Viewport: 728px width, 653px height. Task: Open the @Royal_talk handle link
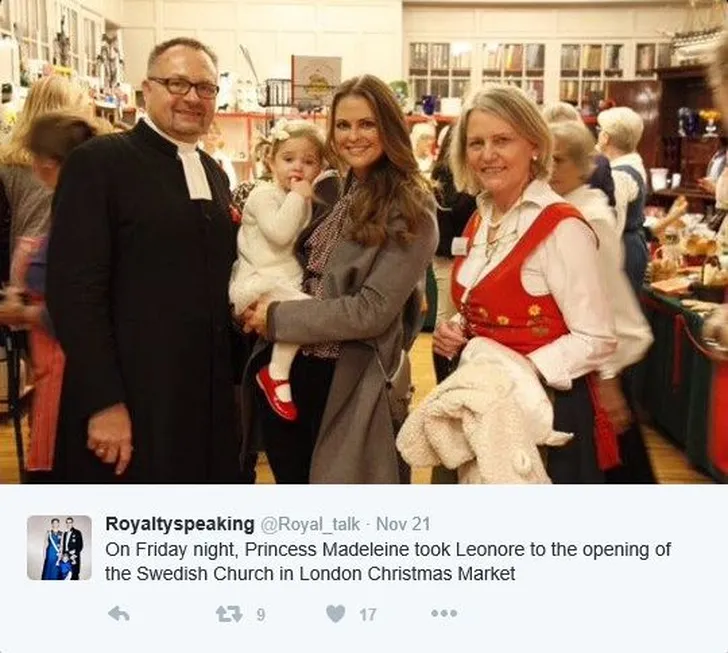(x=310, y=524)
